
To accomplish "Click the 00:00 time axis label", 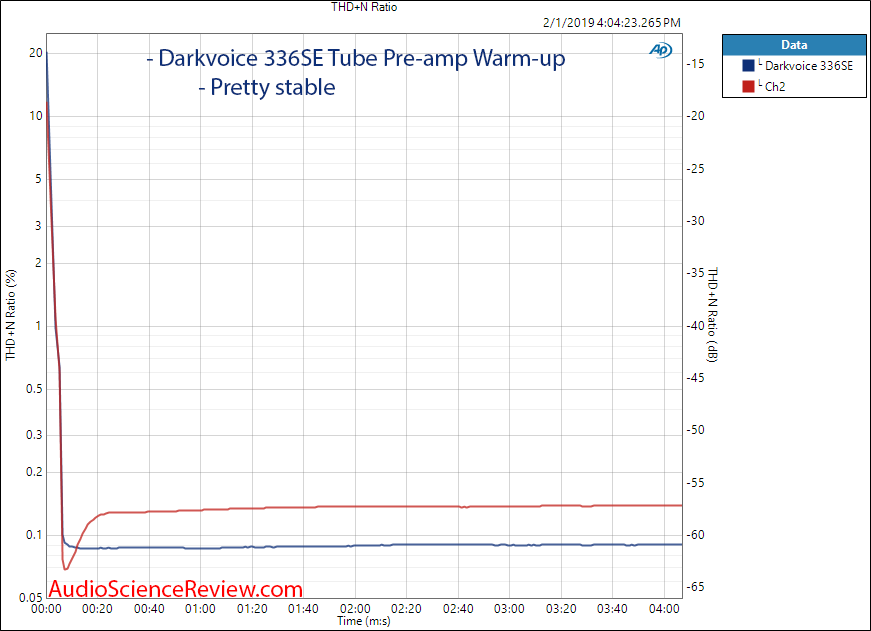I will (46, 609).
